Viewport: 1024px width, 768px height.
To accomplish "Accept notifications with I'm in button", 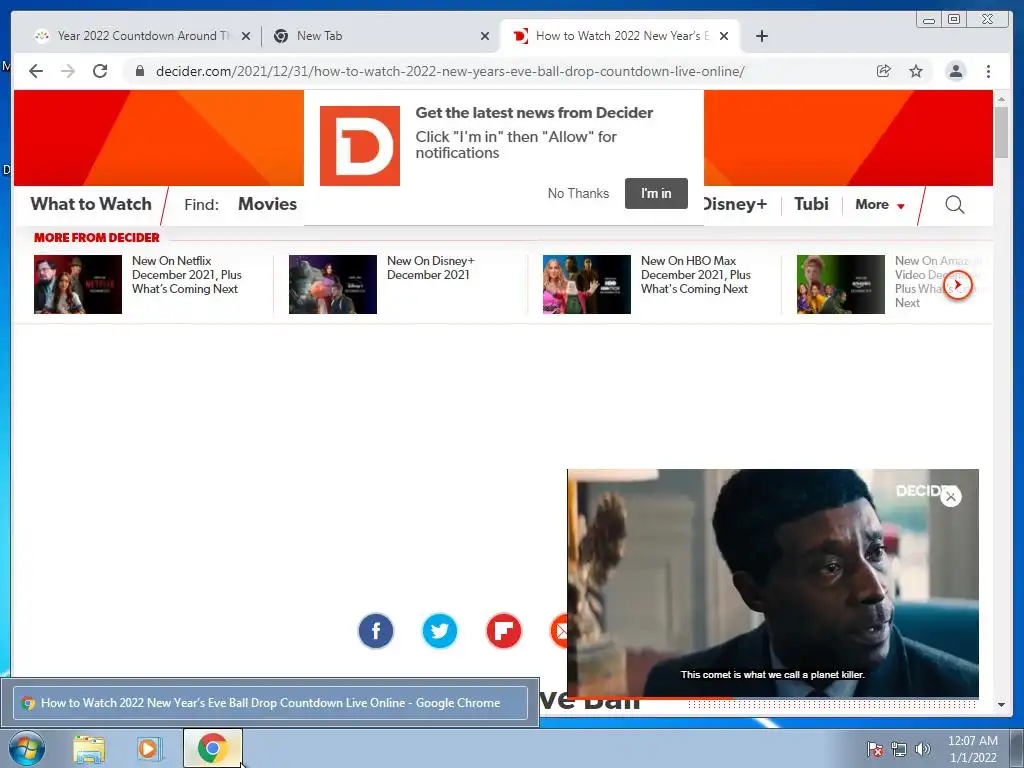I will pos(656,193).
